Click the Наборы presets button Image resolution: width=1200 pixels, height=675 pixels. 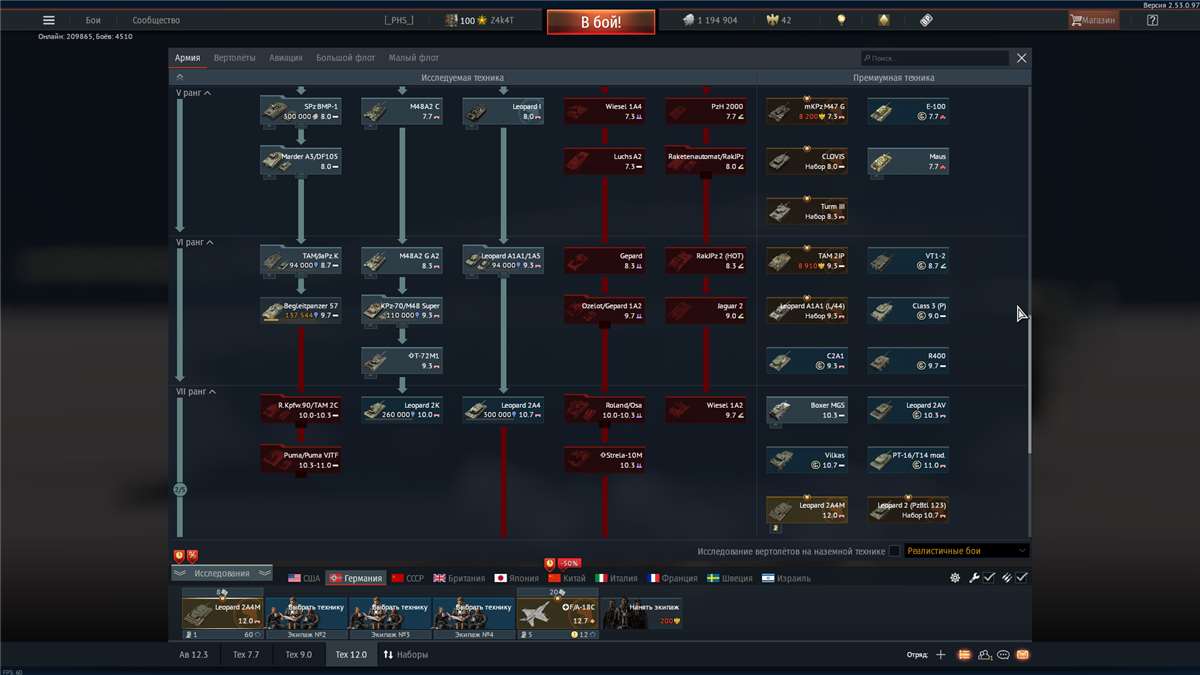405,655
